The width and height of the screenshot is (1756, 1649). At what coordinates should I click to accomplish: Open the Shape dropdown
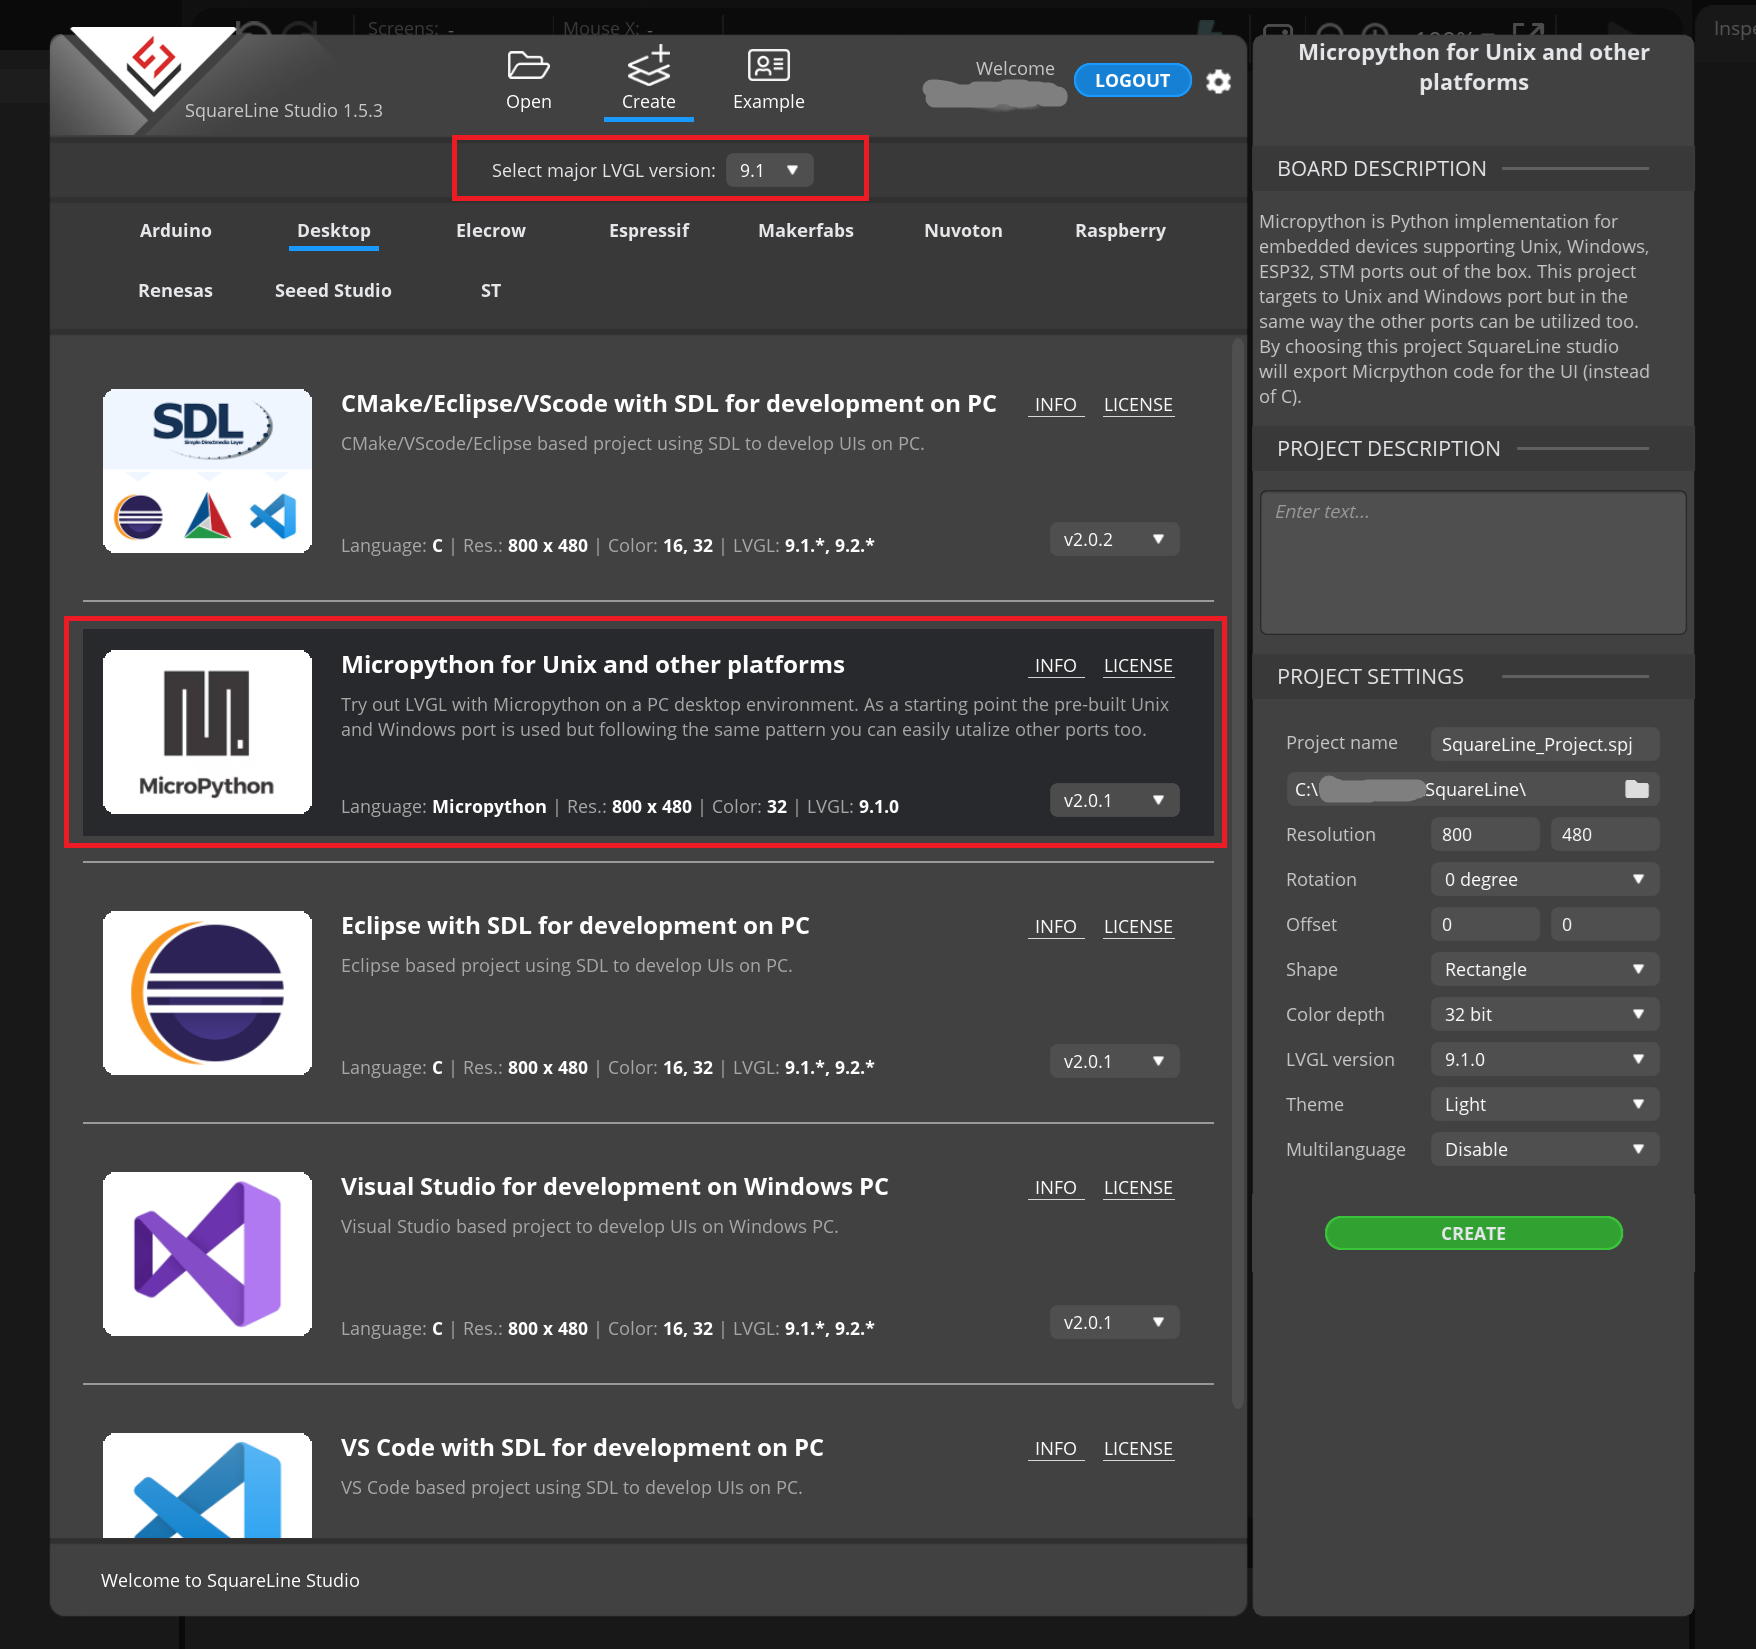(x=1545, y=969)
